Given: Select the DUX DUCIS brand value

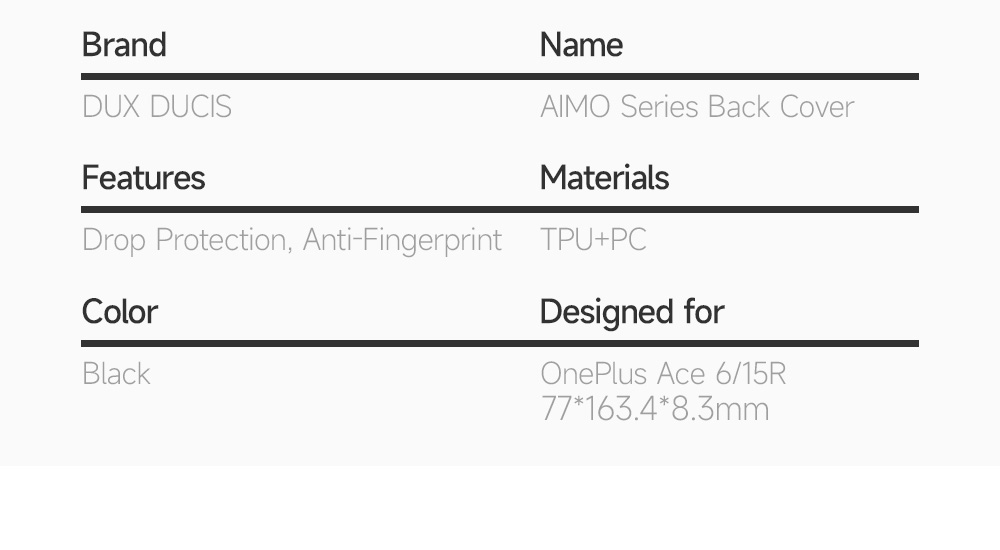Looking at the screenshot, I should 157,107.
